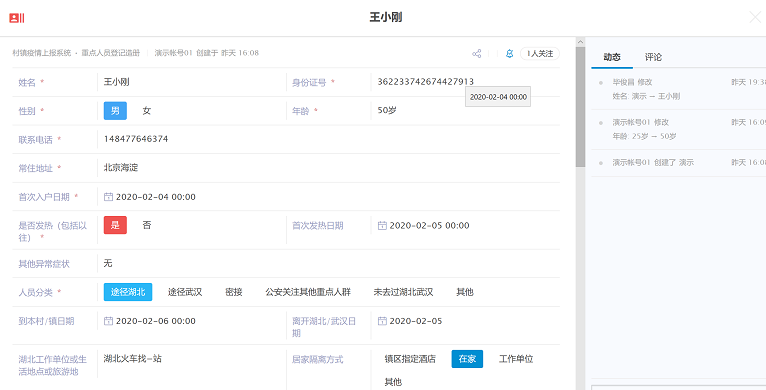Select log entry 演示帐号01 创建了 演示
Screen dimensions: 766x390
click(653, 162)
